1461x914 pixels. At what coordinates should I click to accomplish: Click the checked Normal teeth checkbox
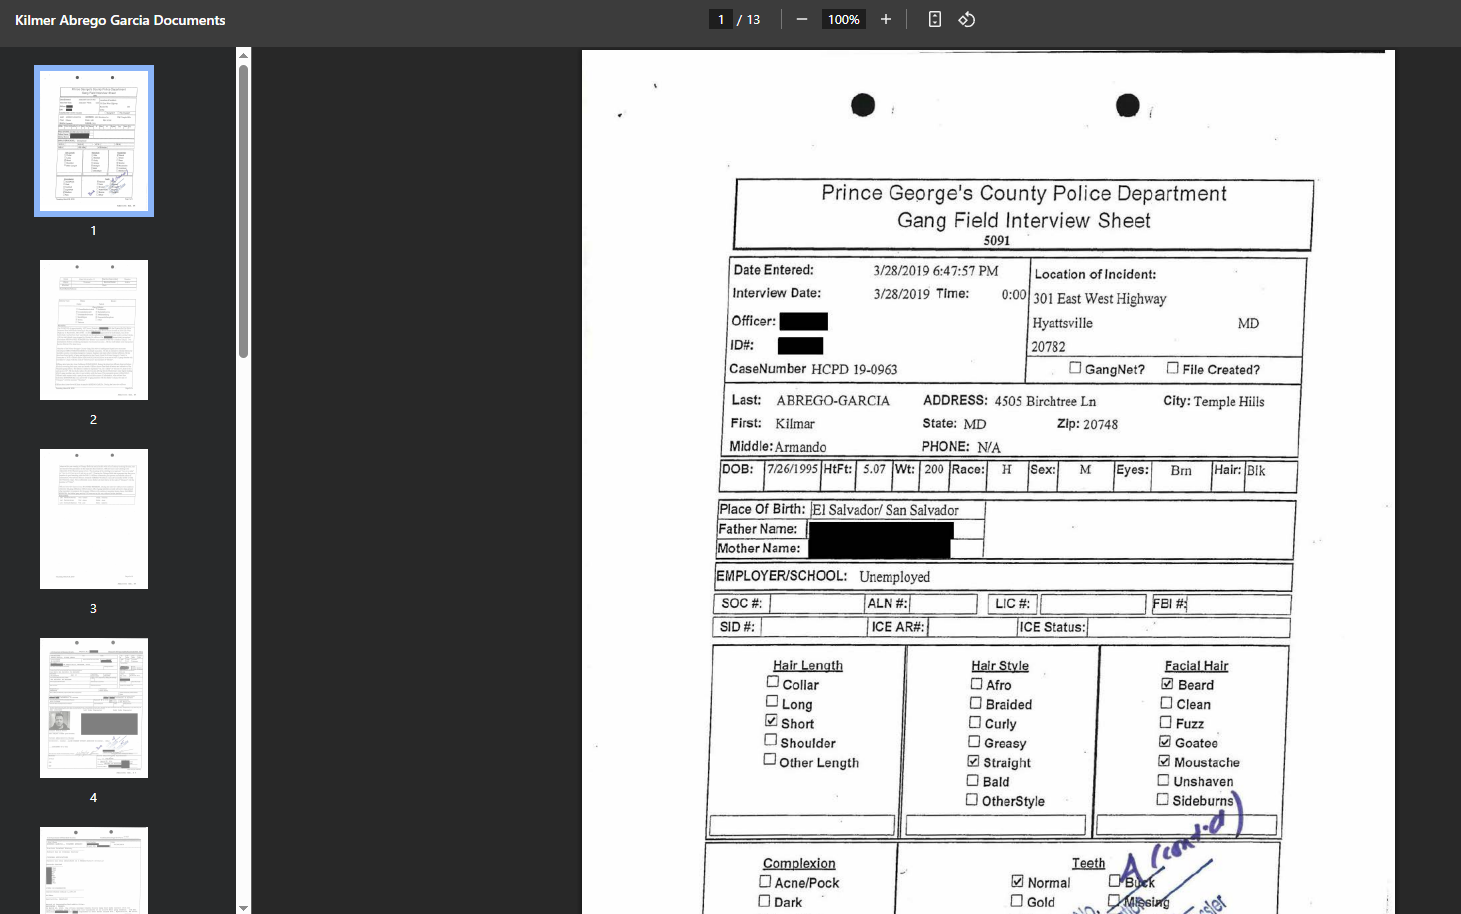click(x=1017, y=881)
